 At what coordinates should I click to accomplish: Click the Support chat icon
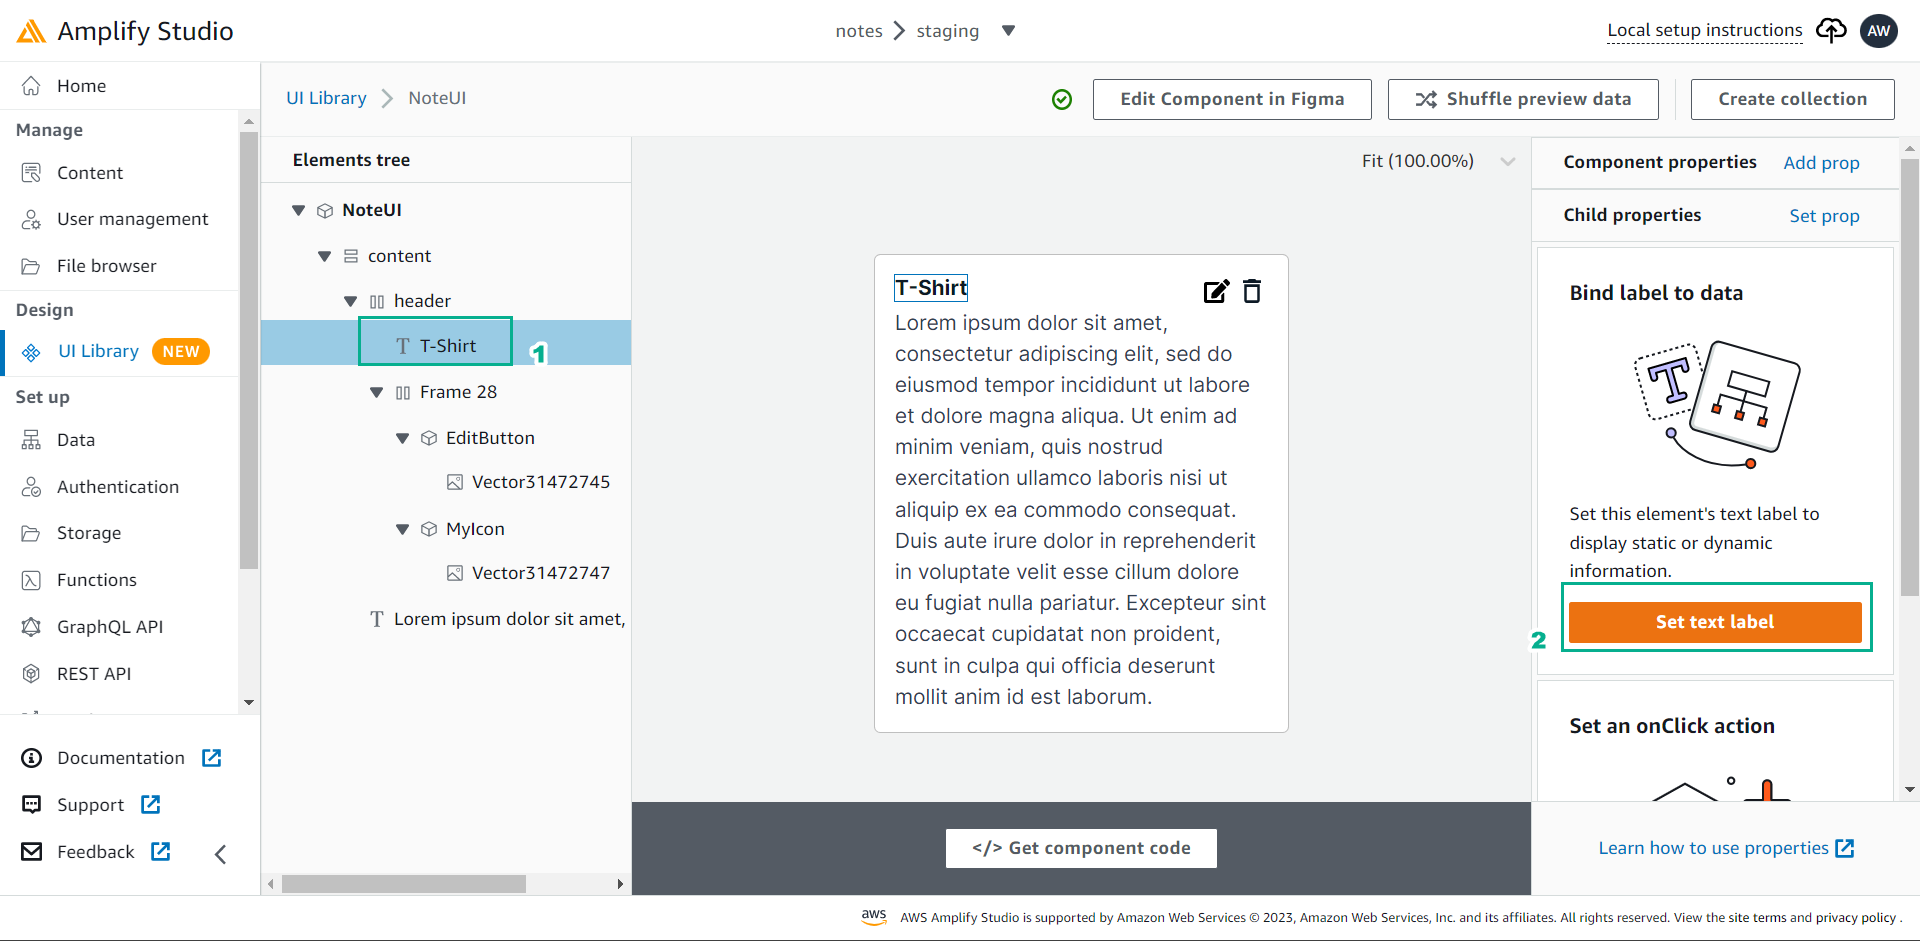32,805
